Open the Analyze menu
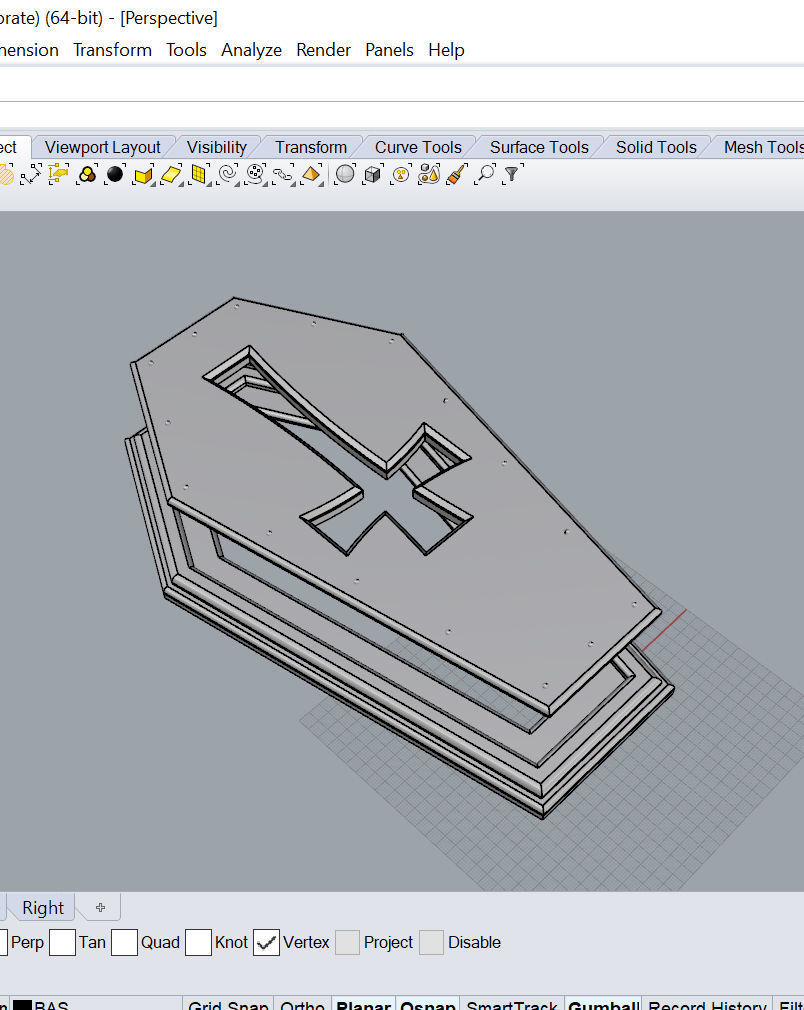This screenshot has width=804, height=1010. pos(251,50)
